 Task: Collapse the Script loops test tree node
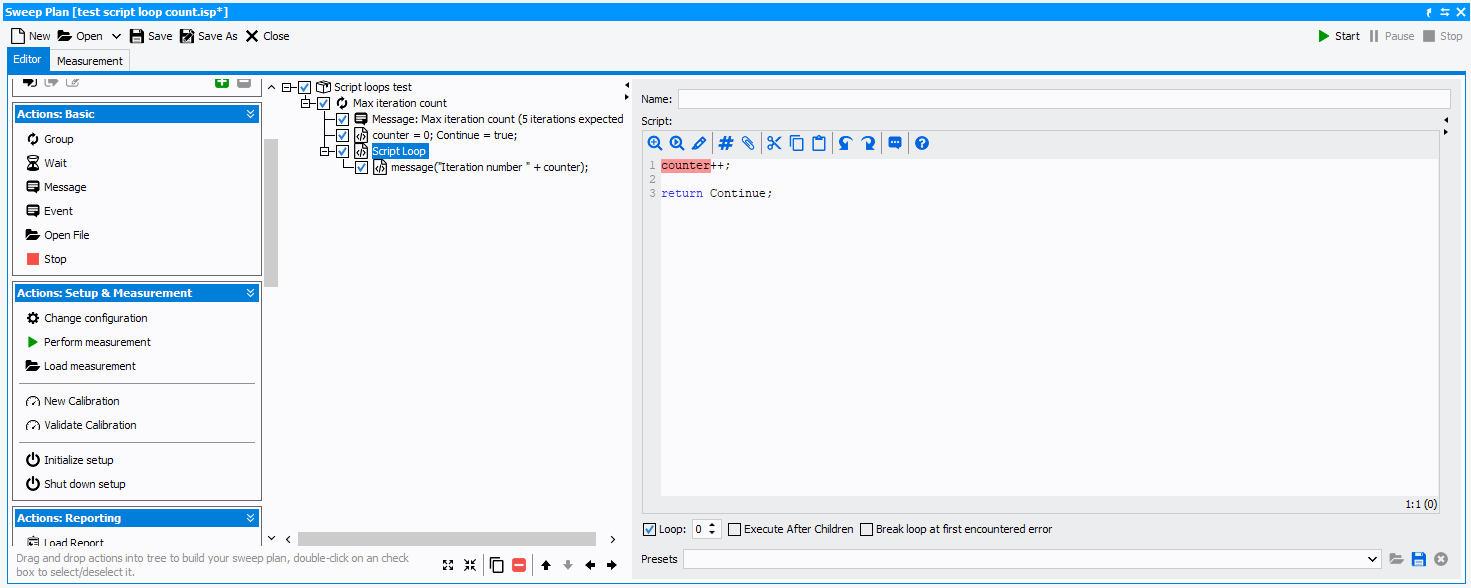[x=287, y=87]
